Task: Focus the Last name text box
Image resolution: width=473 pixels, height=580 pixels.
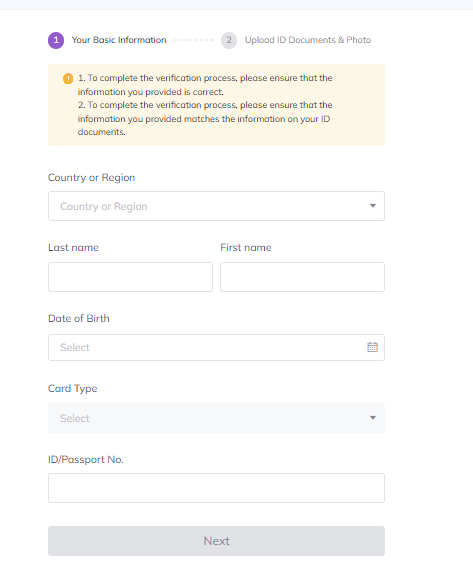Action: [x=130, y=277]
